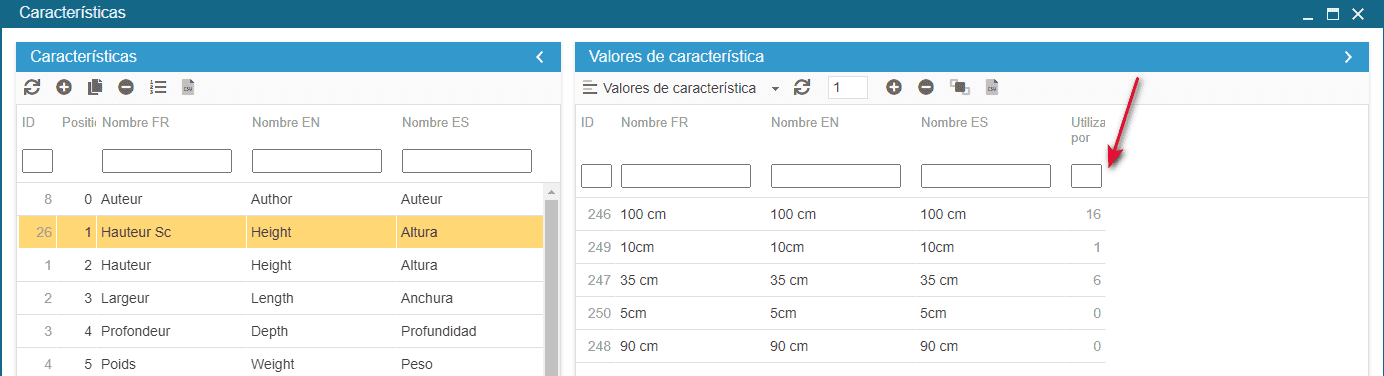This screenshot has height=376, width=1384.
Task: Add a new characteristic value
Action: tap(894, 88)
